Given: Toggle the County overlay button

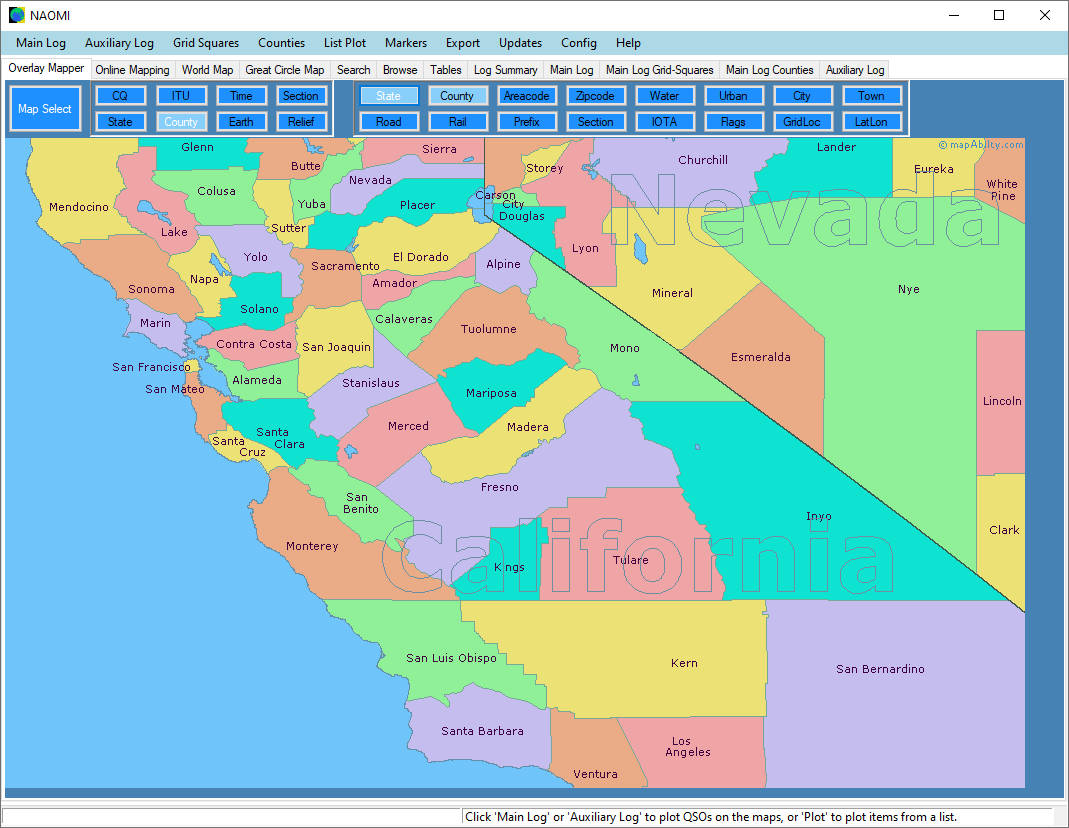Looking at the screenshot, I should point(457,96).
